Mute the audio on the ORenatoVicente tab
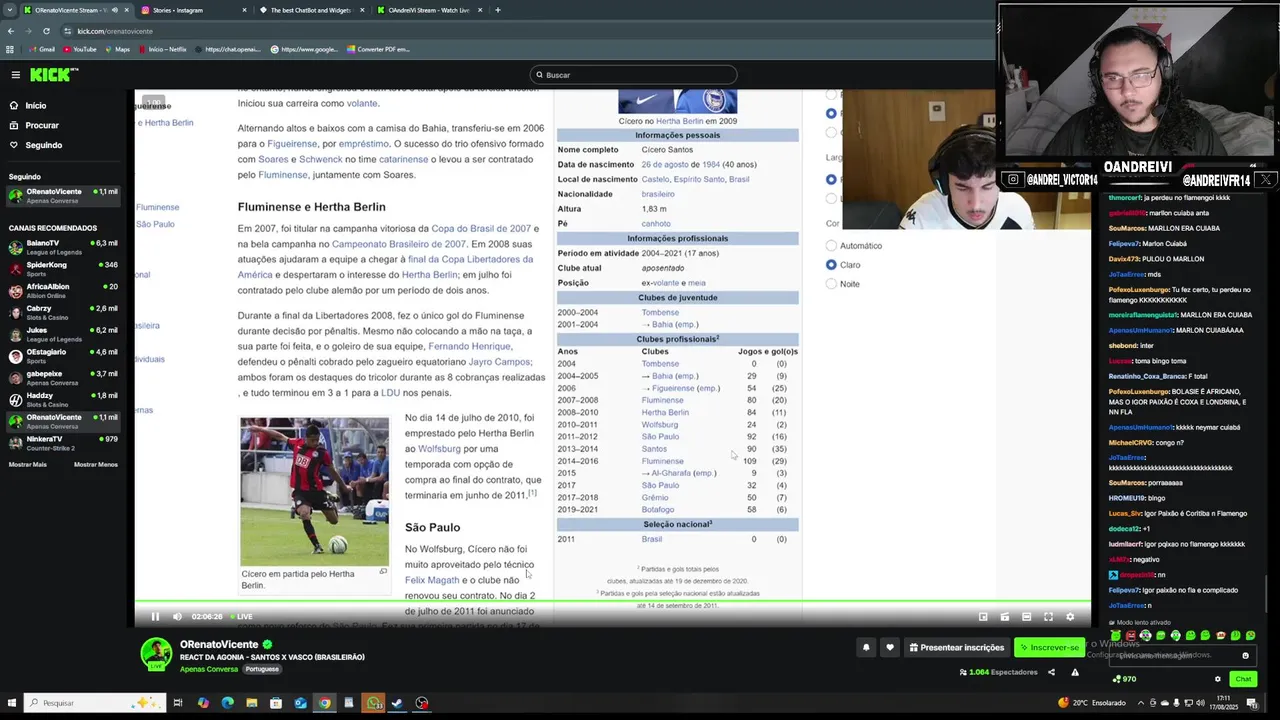The width and height of the screenshot is (1280, 720). click(115, 10)
